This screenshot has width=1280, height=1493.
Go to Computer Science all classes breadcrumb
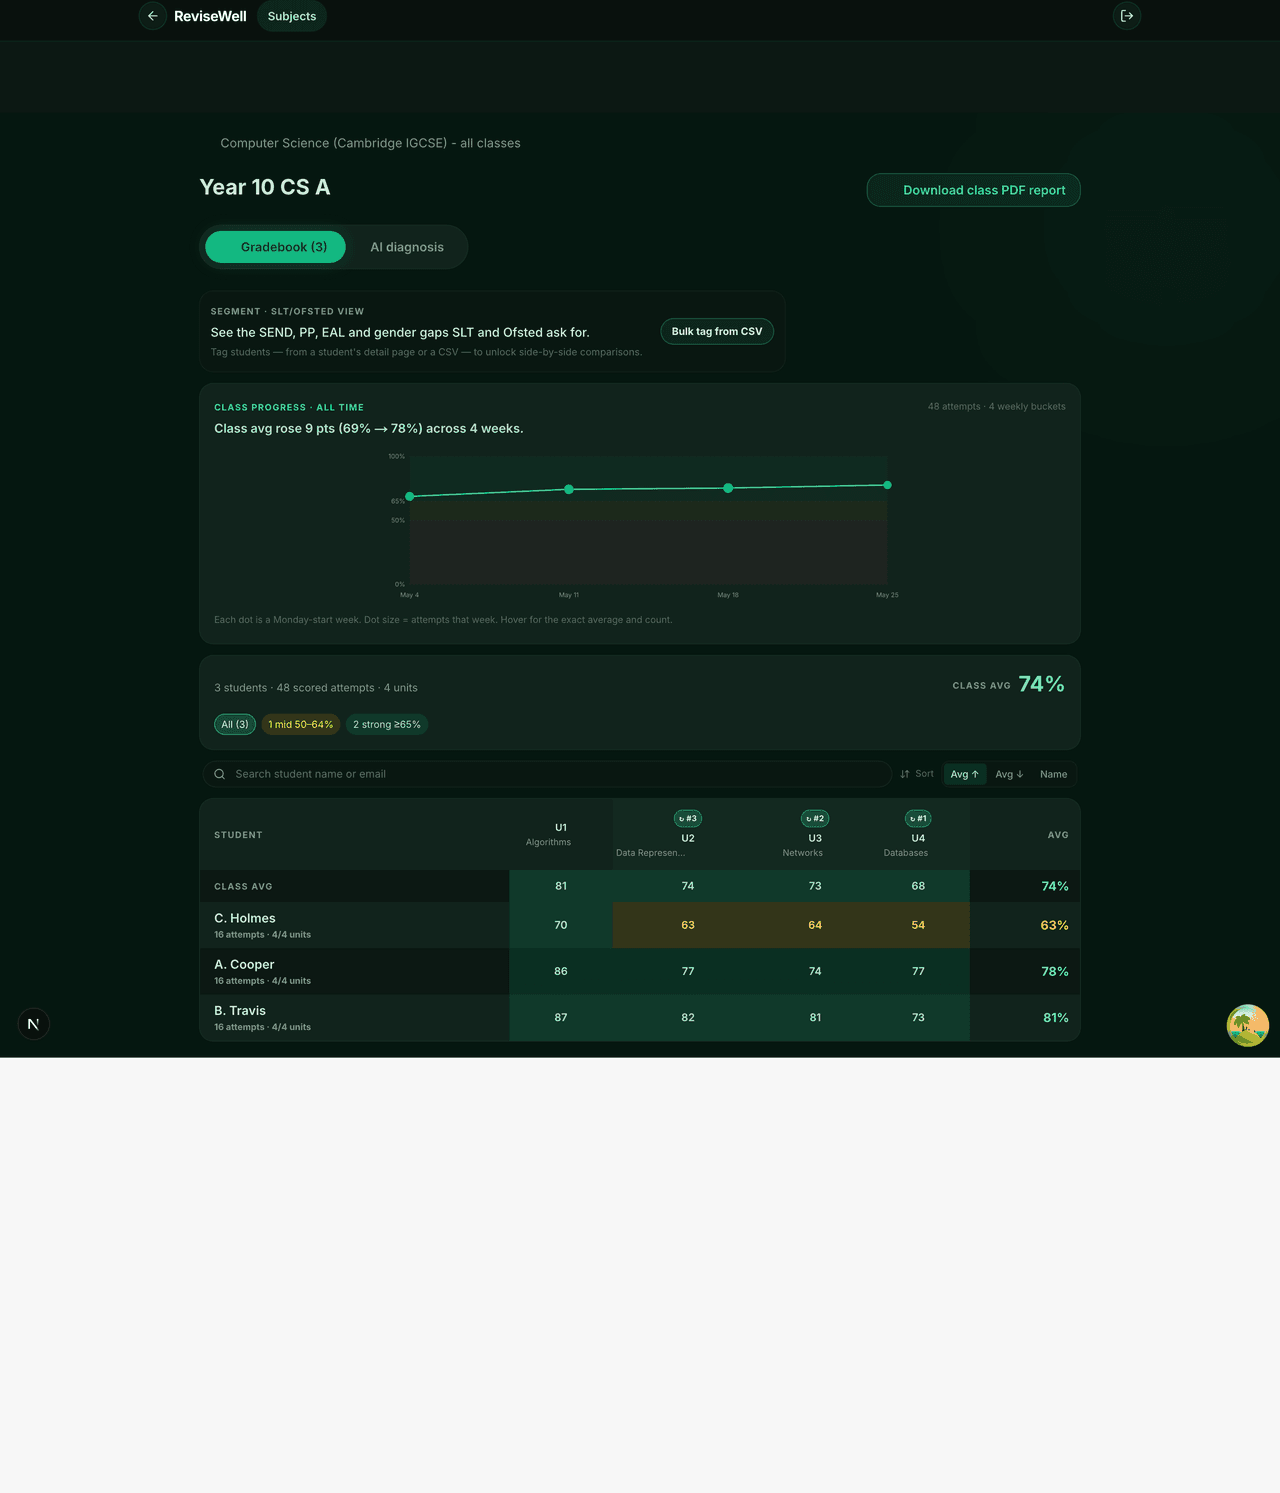click(x=370, y=143)
